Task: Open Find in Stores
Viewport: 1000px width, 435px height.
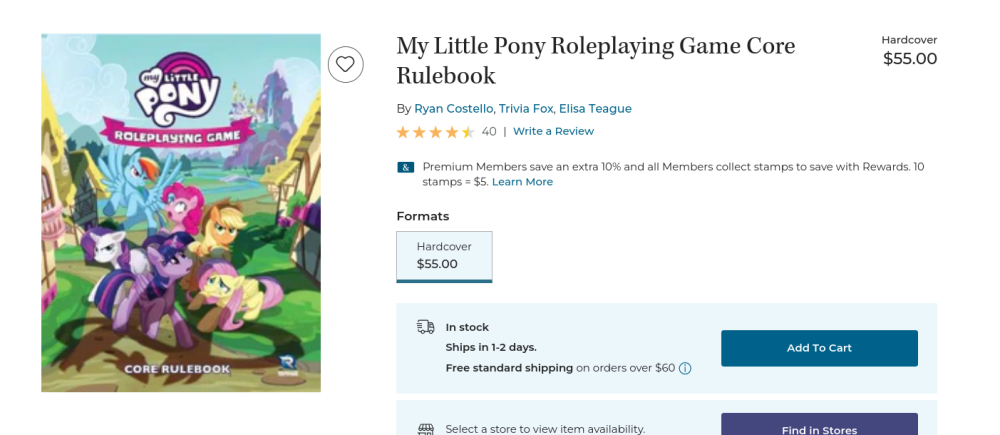Action: (819, 424)
